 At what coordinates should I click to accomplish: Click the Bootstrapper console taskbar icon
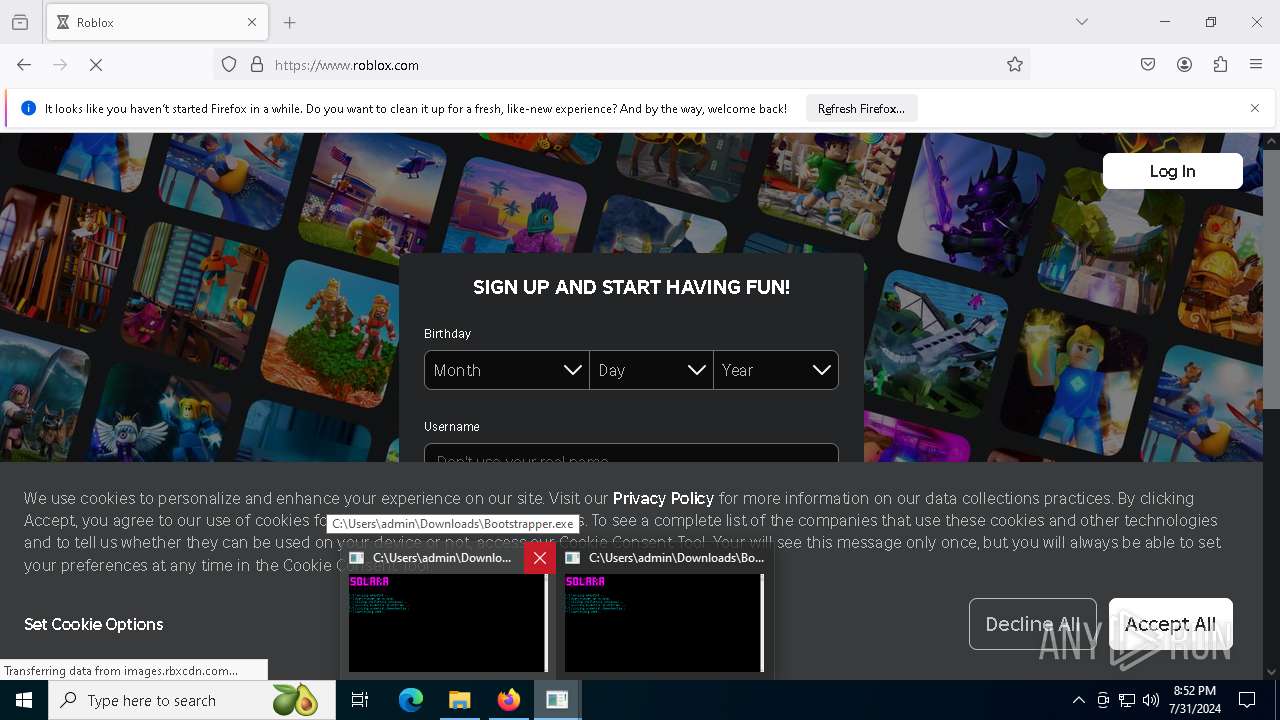pos(558,700)
